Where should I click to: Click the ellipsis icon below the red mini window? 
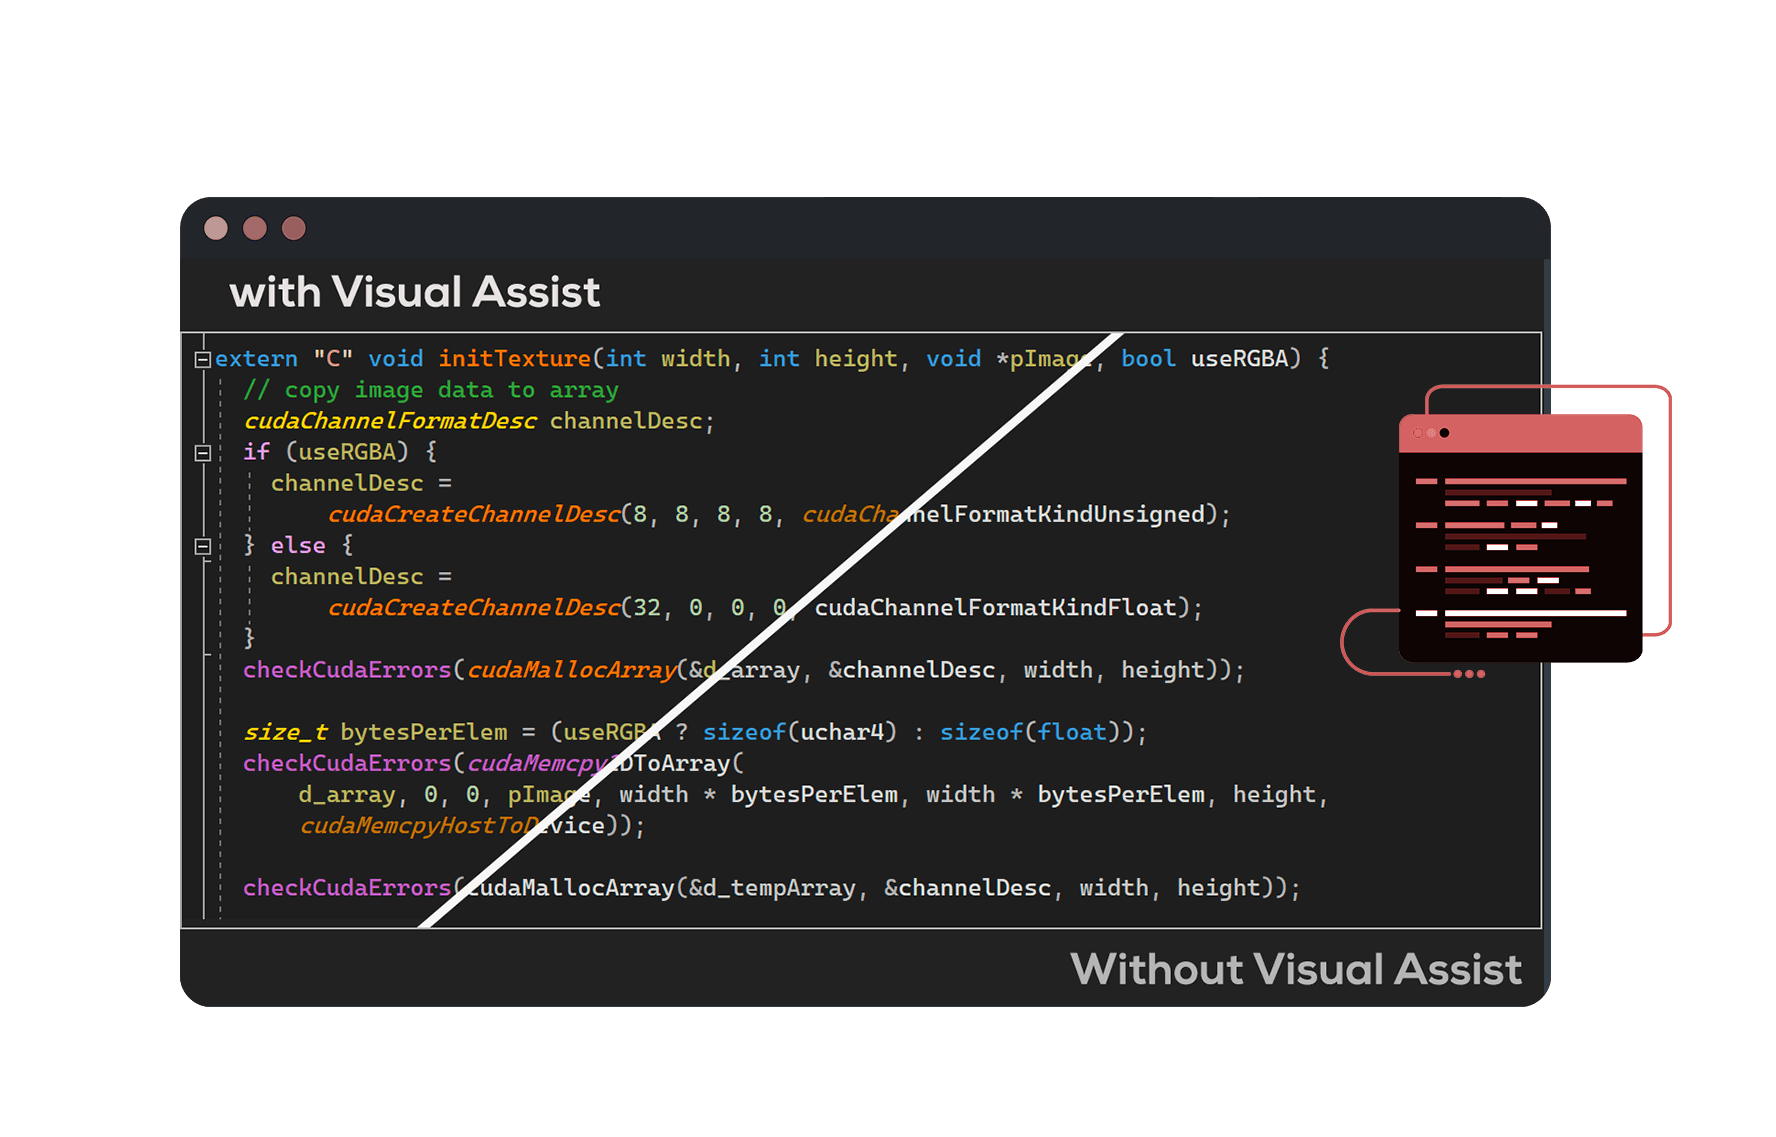coord(1468,674)
